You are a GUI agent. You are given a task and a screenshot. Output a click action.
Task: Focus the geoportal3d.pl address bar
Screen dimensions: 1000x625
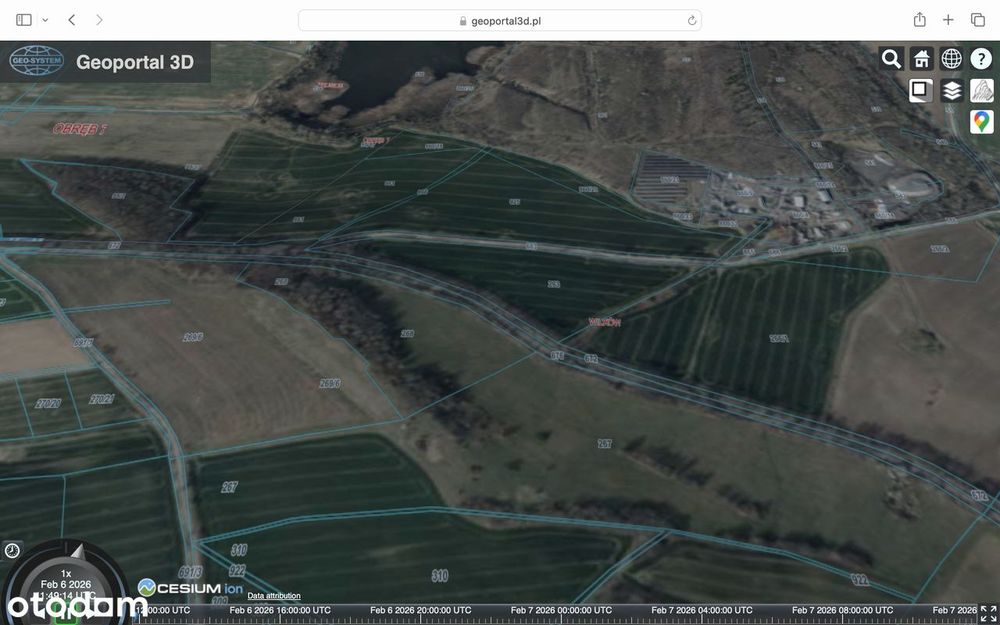pyautogui.click(x=499, y=20)
